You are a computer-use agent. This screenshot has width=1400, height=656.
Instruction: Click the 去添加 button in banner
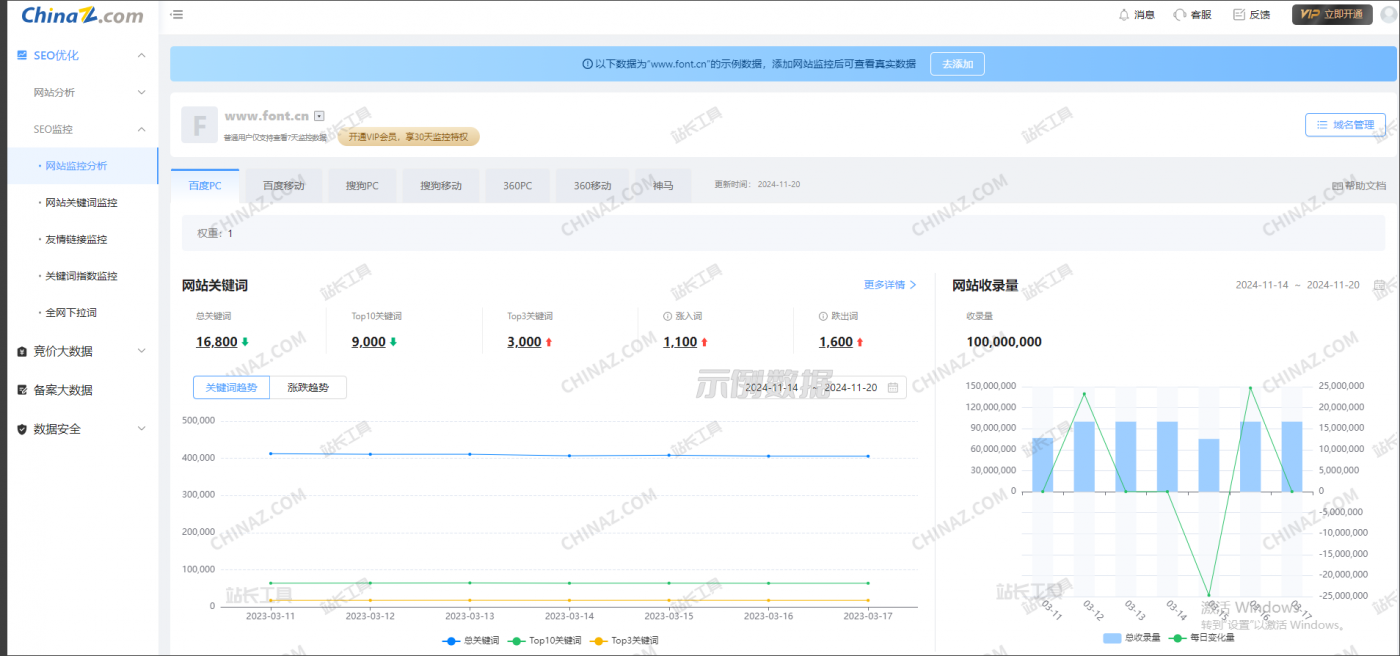[x=957, y=64]
